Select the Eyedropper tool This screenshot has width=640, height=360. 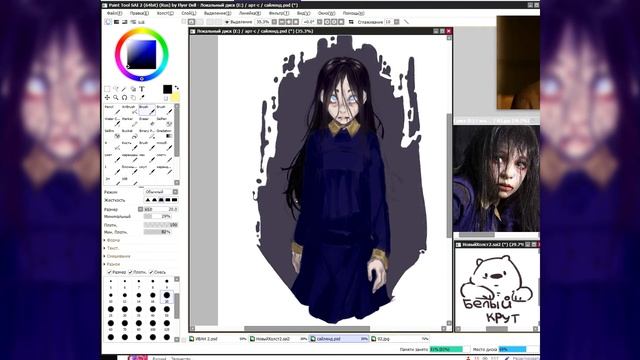[142, 98]
